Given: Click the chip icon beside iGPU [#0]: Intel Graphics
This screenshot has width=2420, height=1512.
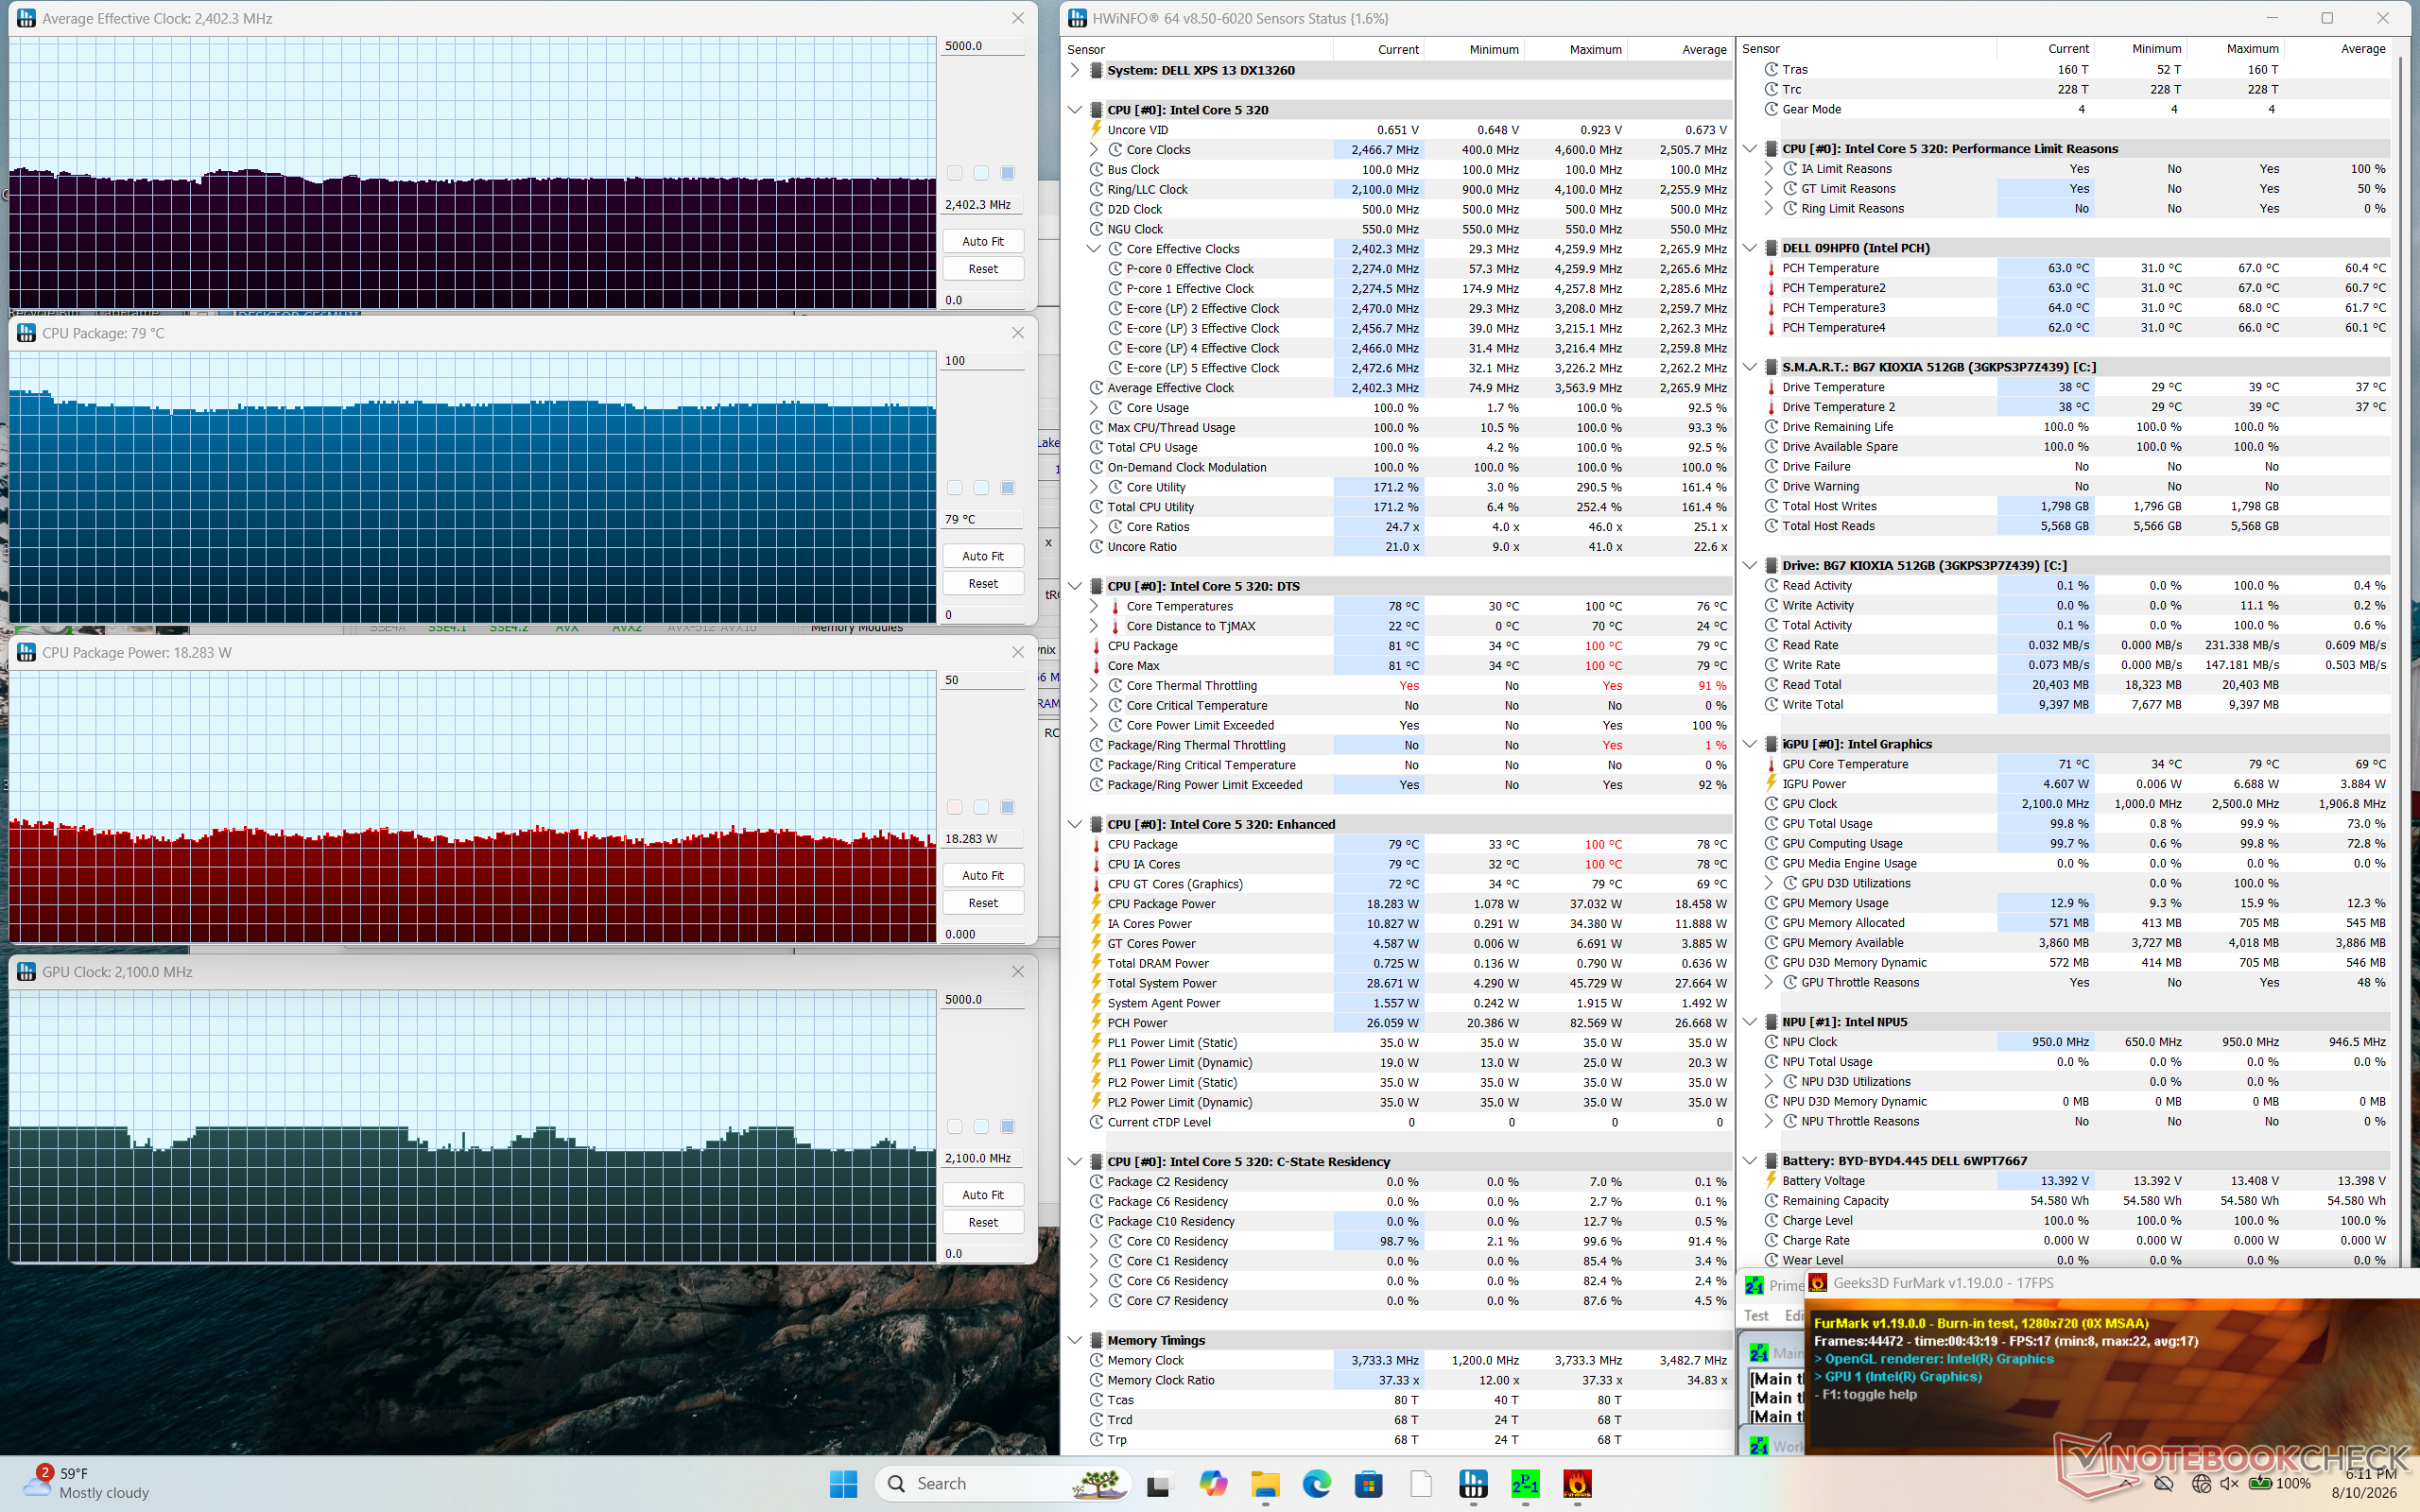Looking at the screenshot, I should click(x=1771, y=744).
